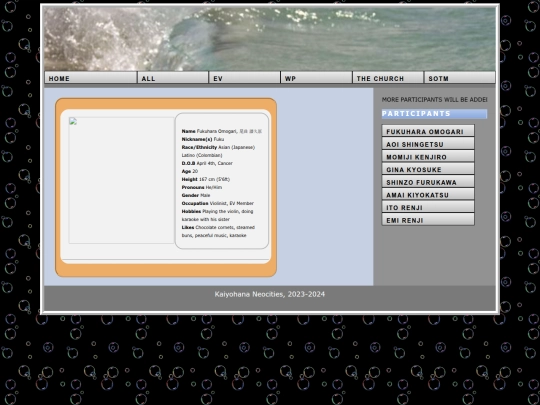Select participant Shinzo Furukawa
Image resolution: width=540 pixels, height=405 pixels.
(428, 181)
